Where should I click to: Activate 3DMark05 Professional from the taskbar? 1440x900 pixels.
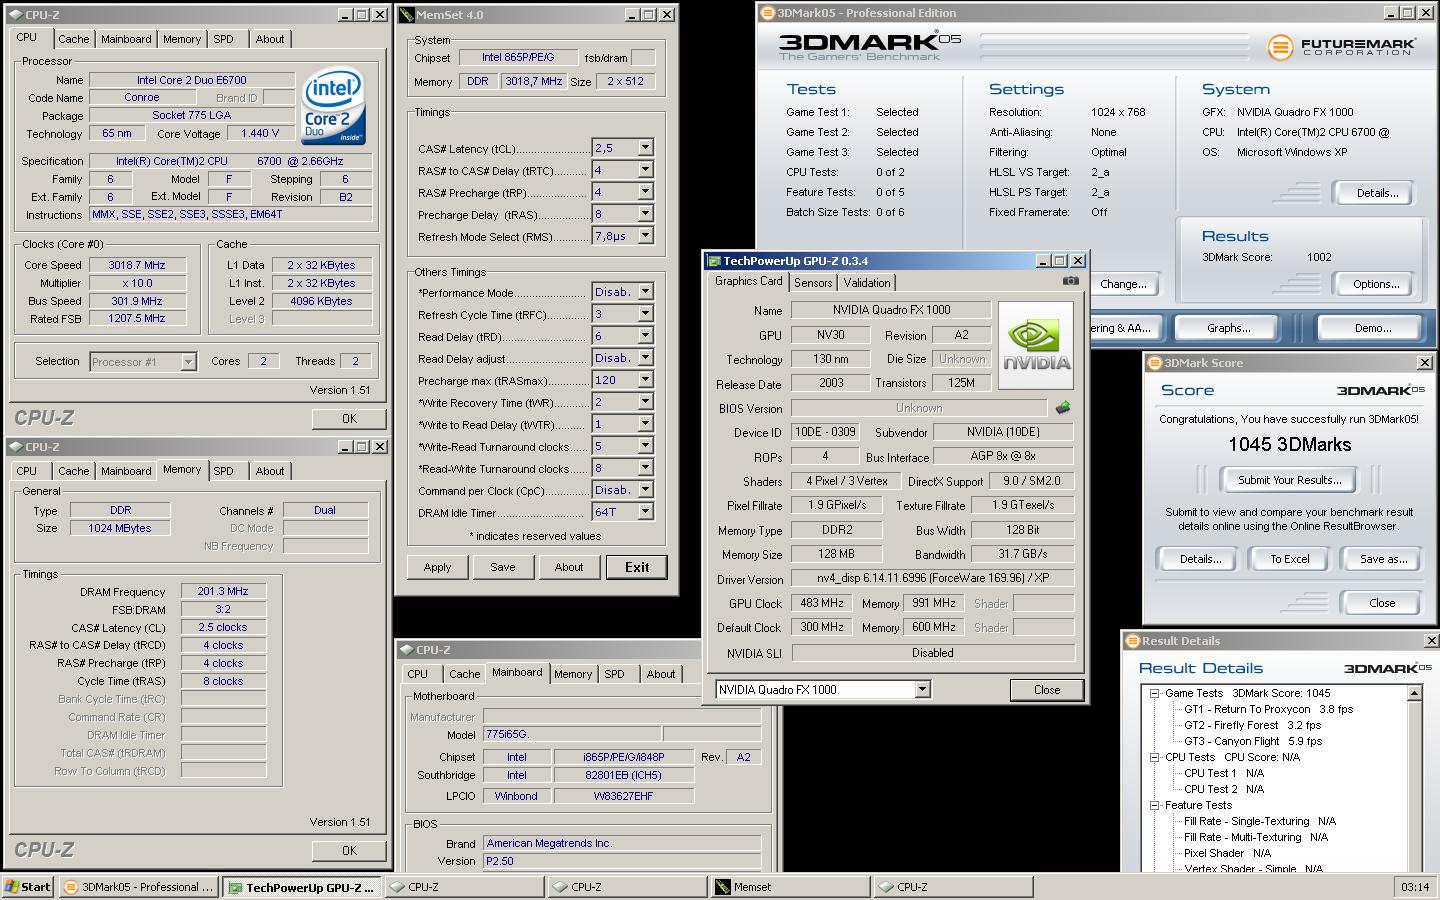point(139,887)
